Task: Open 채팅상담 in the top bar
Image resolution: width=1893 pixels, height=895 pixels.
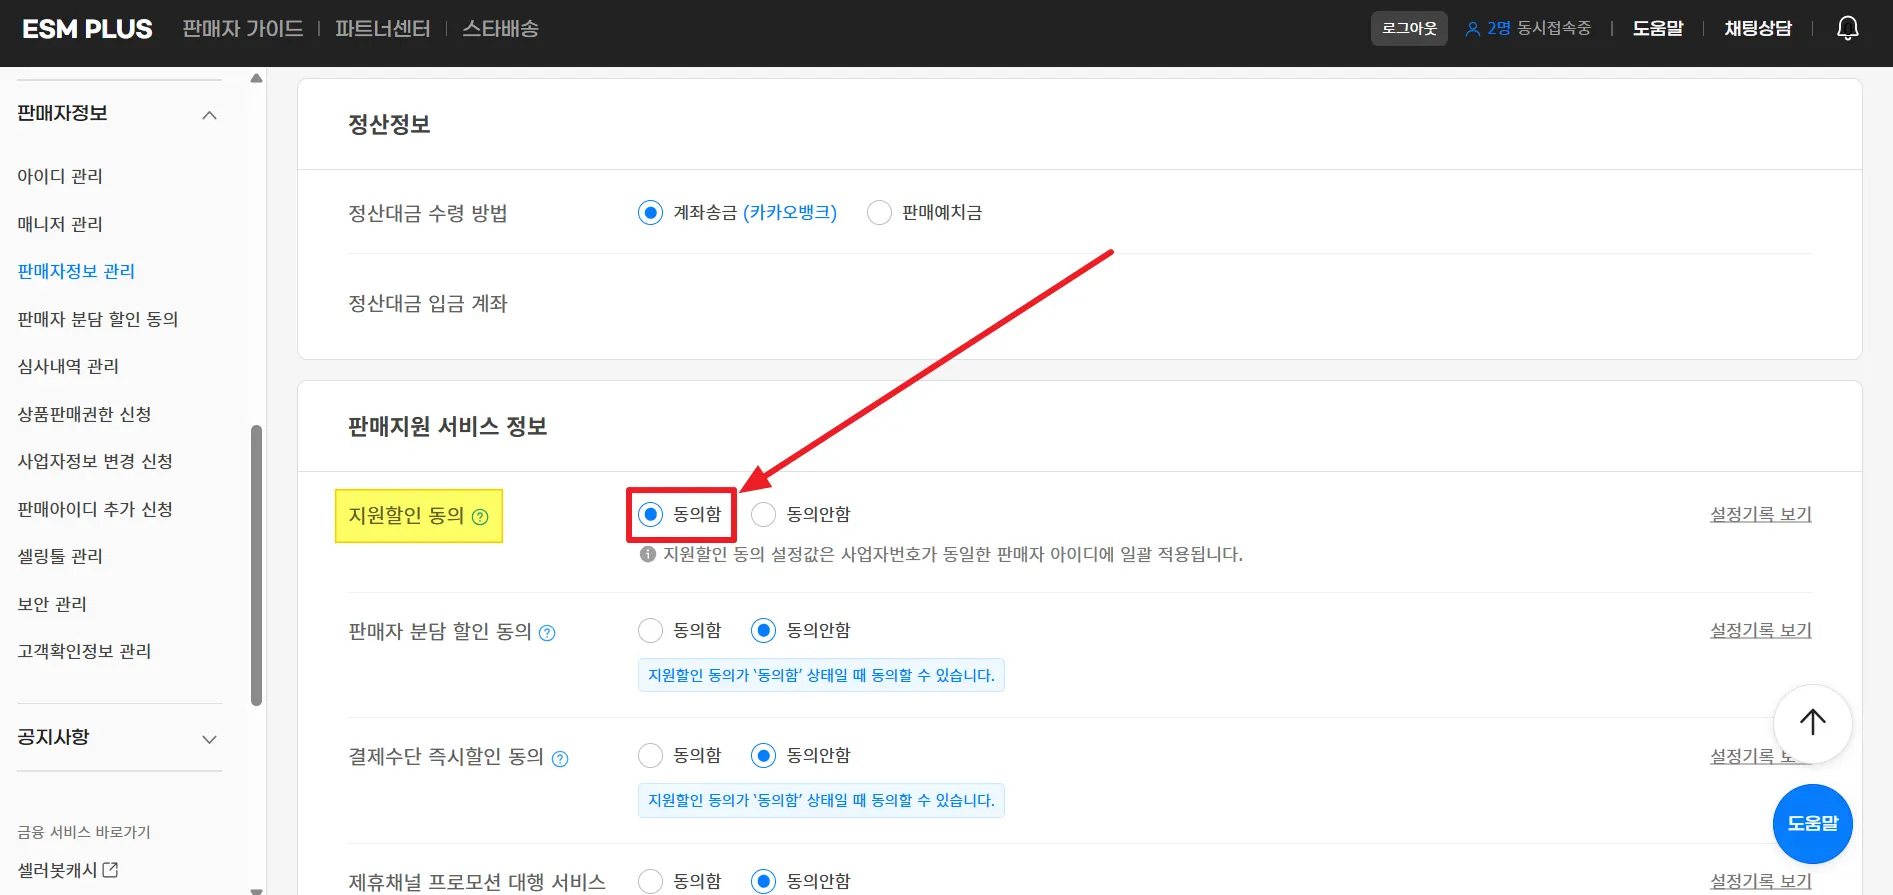Action: click(x=1758, y=29)
